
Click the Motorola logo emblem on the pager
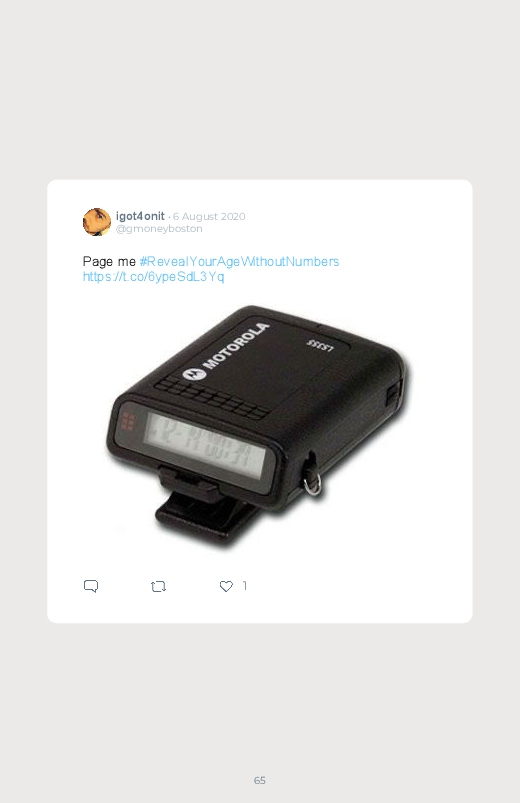pyautogui.click(x=194, y=374)
